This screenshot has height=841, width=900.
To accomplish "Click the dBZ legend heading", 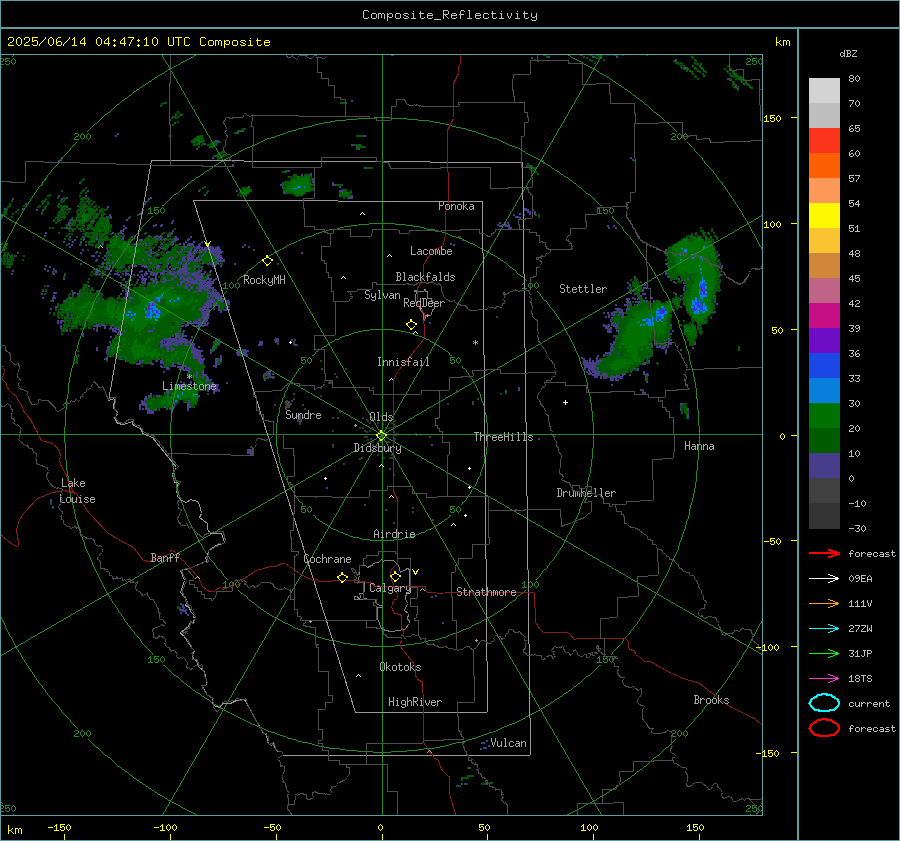I will (x=848, y=53).
